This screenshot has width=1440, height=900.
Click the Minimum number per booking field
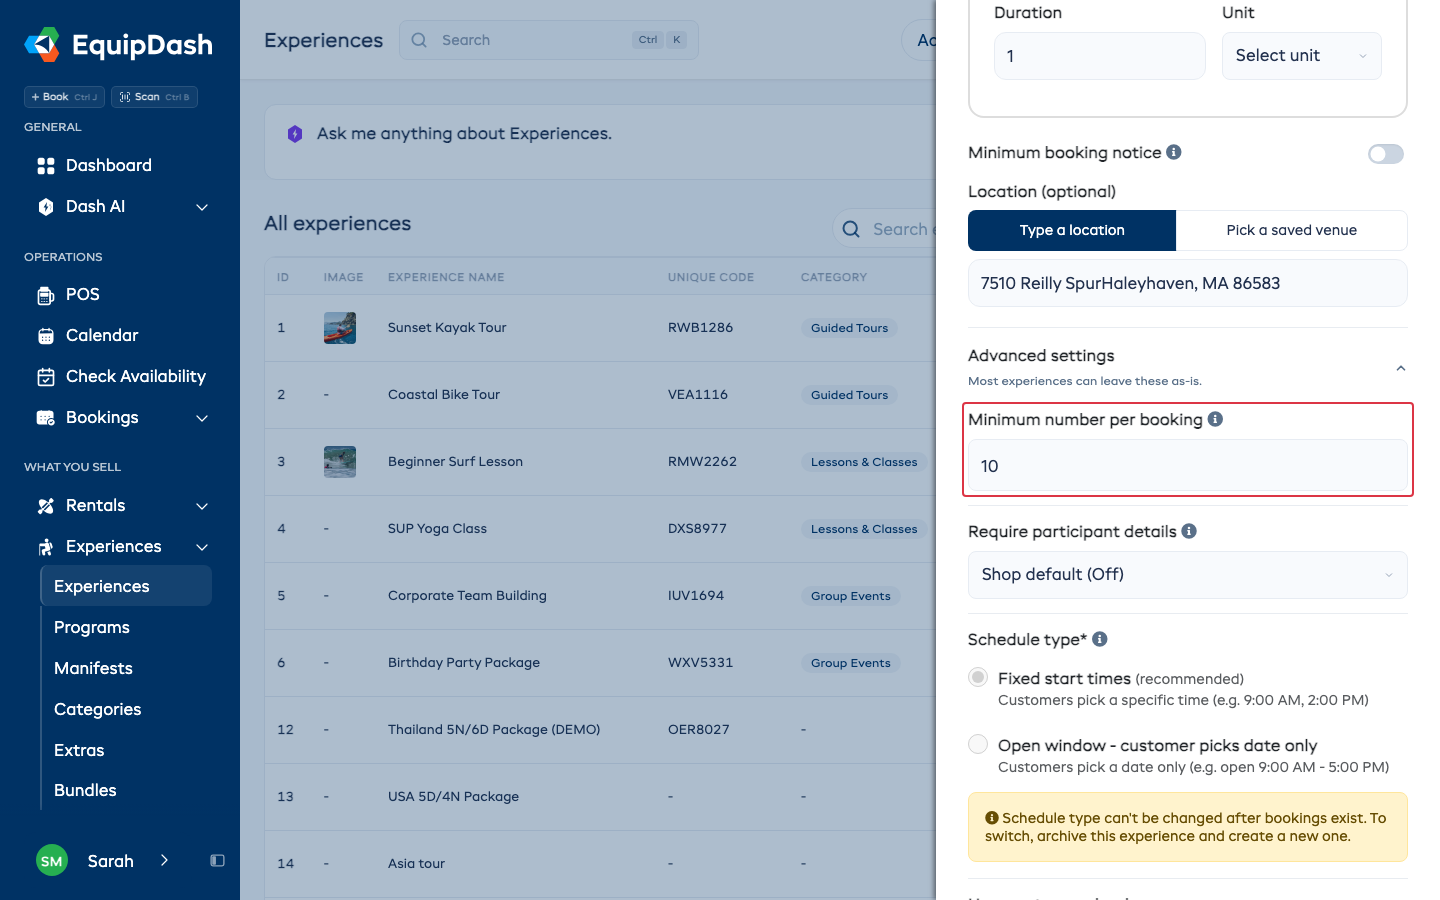point(1188,465)
